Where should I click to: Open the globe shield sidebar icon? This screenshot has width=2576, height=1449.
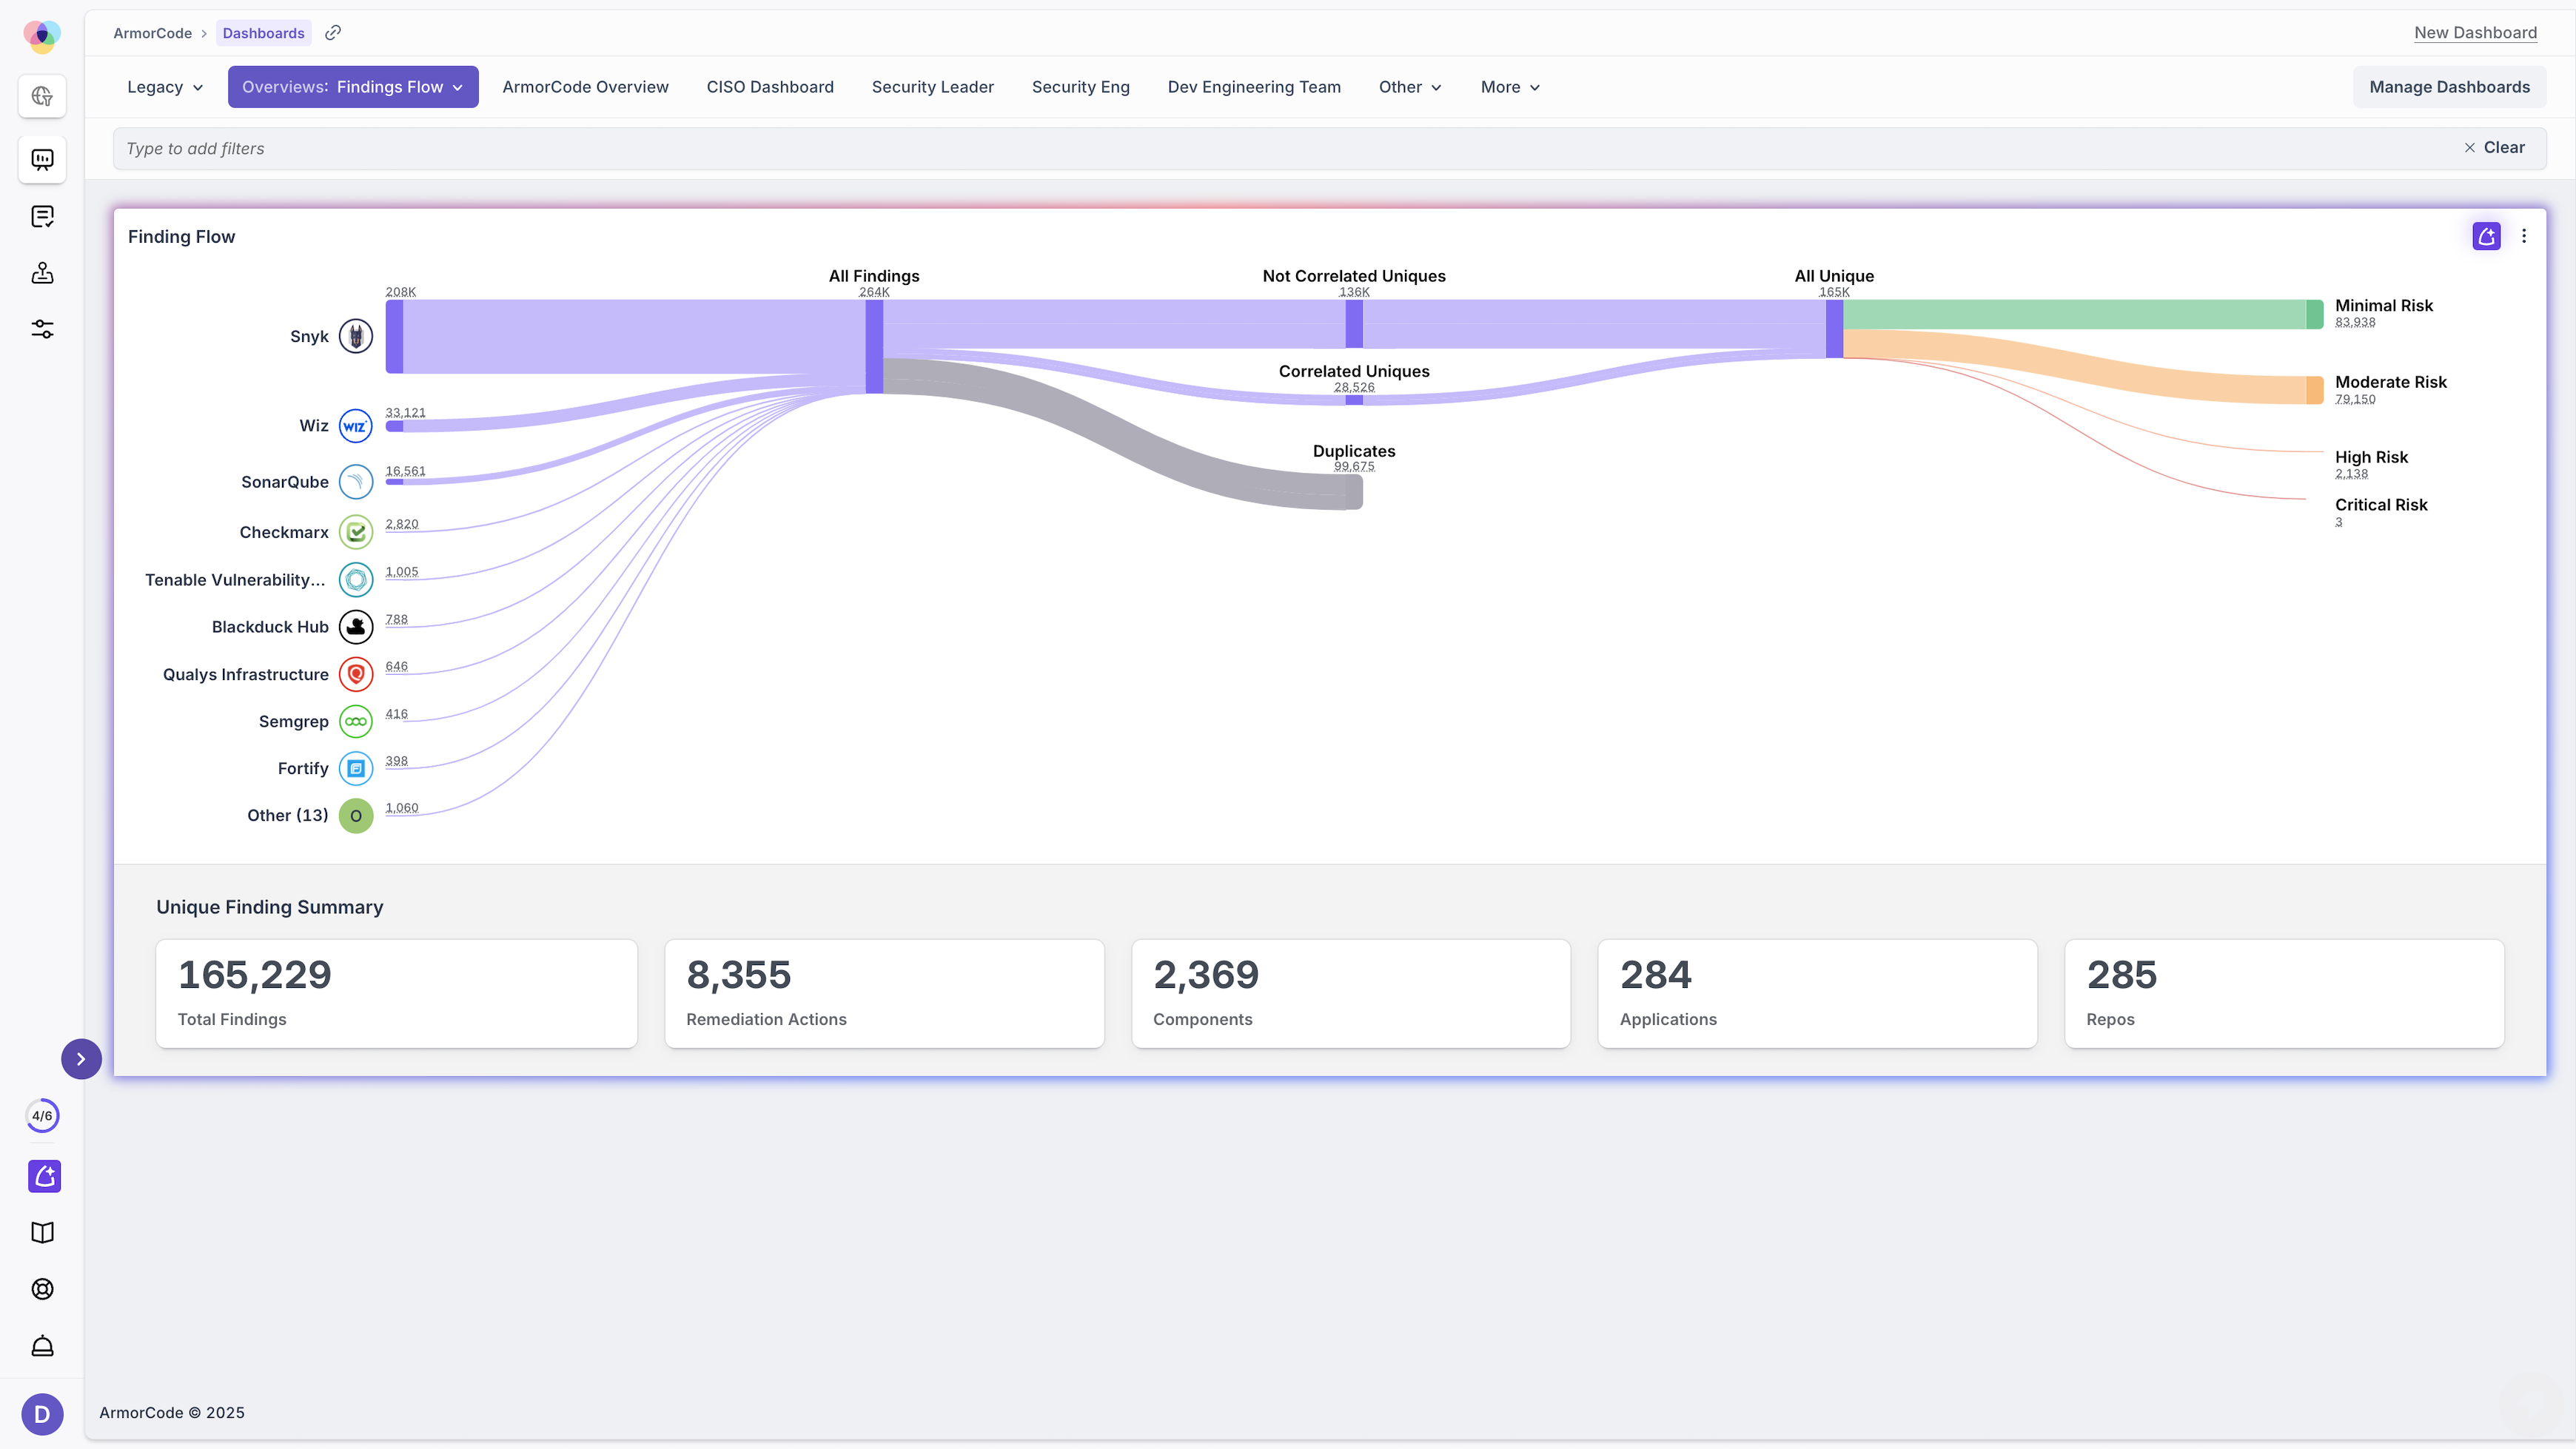[x=42, y=96]
